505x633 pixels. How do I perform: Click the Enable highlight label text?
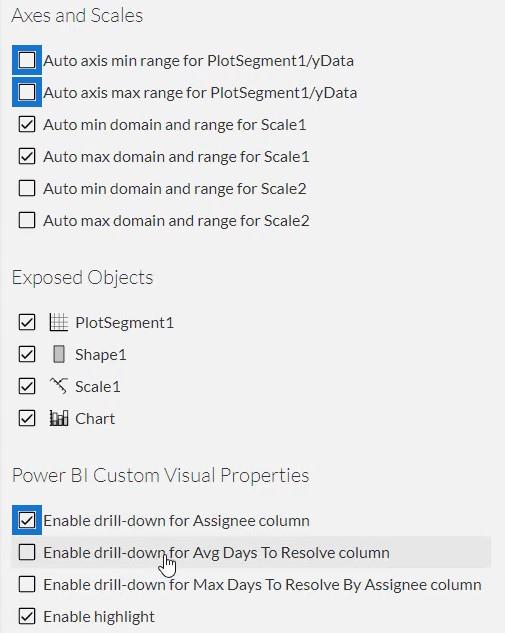pyautogui.click(x=99, y=617)
